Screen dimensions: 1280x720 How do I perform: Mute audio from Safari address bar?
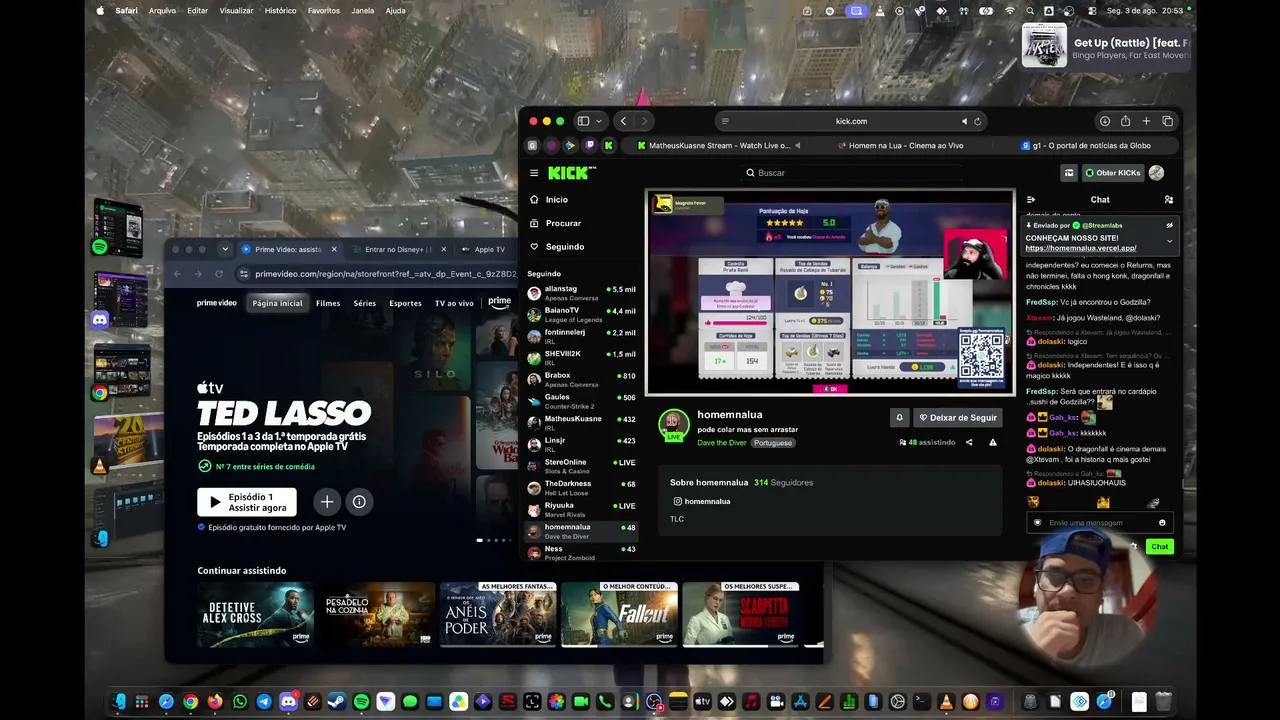click(x=964, y=121)
